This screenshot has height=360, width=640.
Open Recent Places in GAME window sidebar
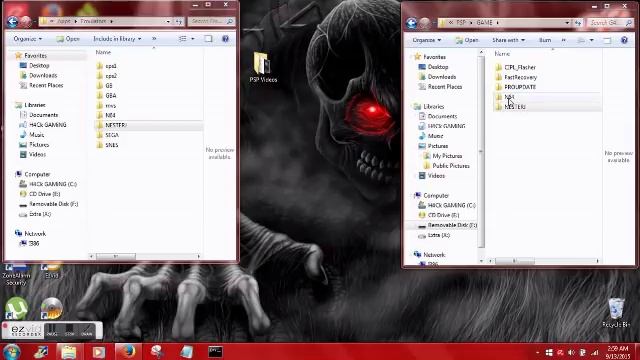pyautogui.click(x=444, y=87)
